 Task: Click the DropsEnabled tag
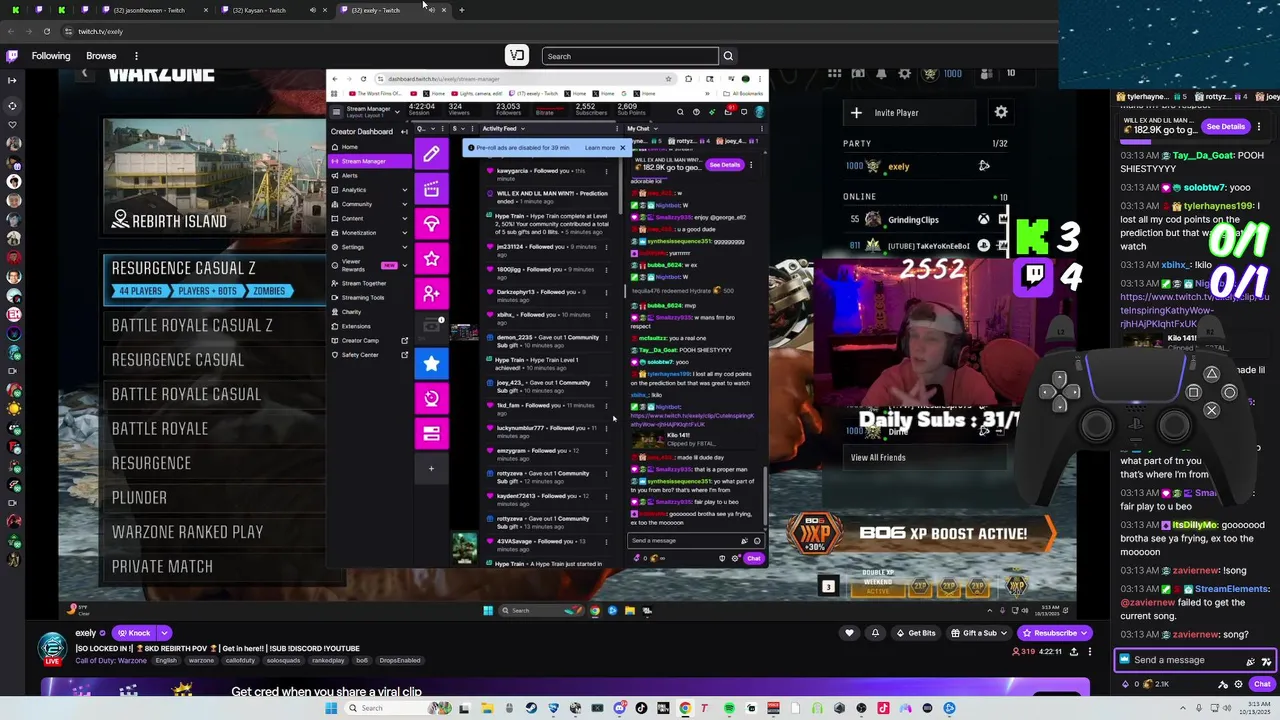point(400,661)
